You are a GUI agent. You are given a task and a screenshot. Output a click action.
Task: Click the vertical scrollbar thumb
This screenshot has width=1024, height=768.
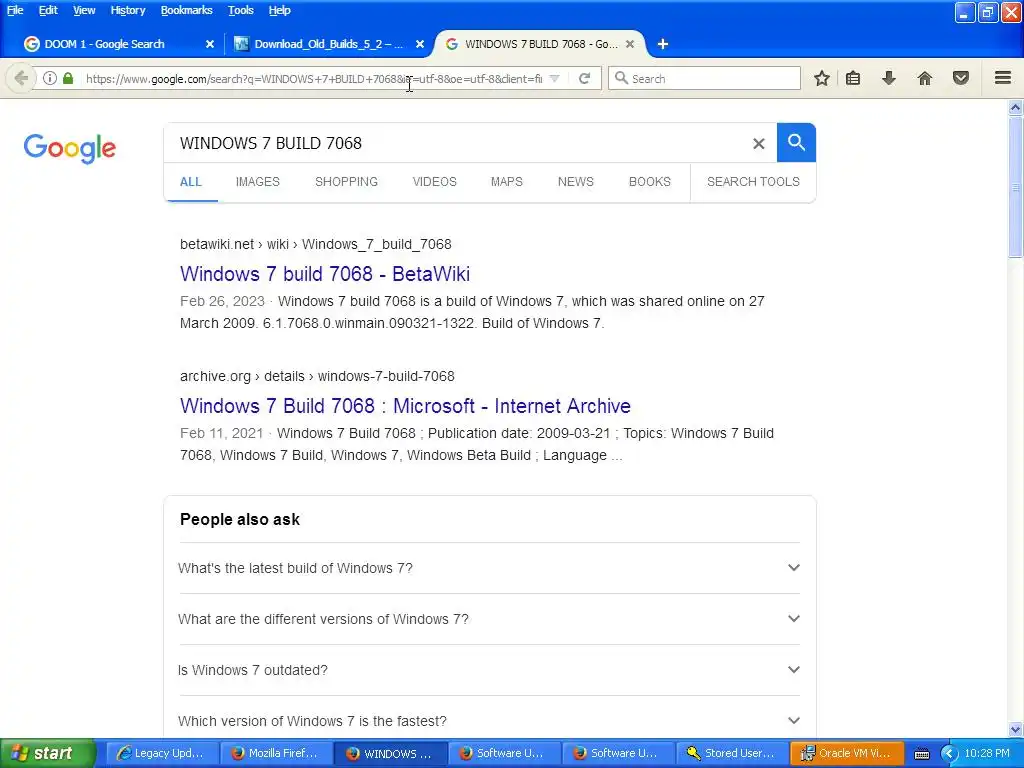(1016, 187)
